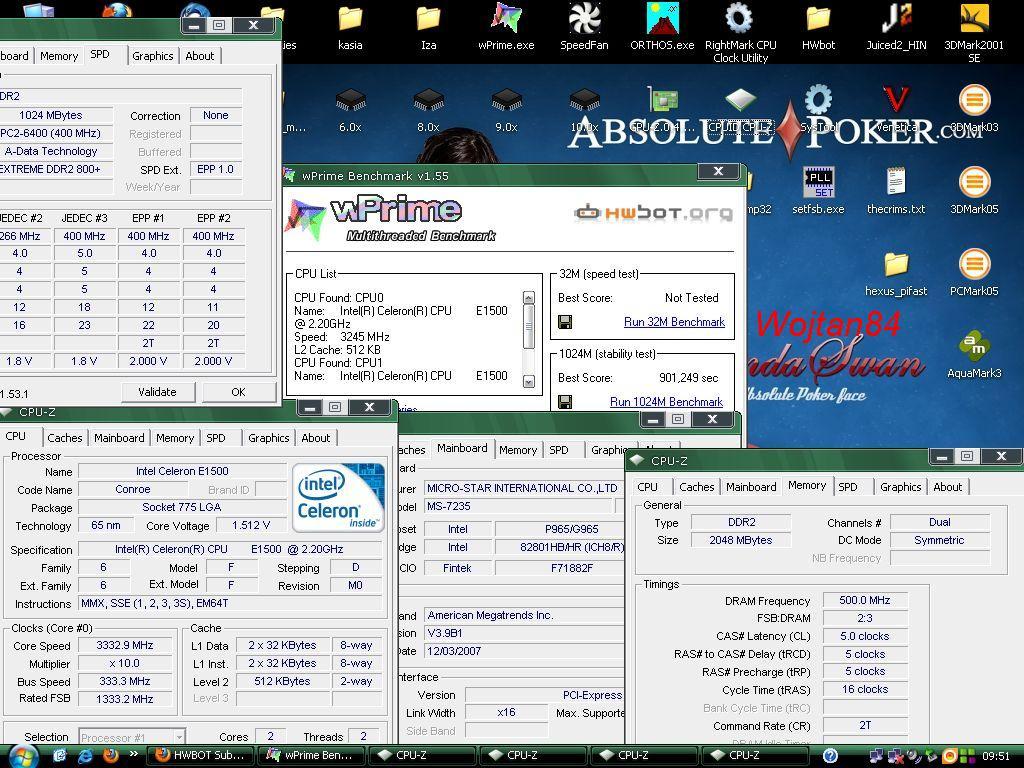Click the MS-7235 model field
The height and width of the screenshot is (768, 1024).
tap(519, 506)
